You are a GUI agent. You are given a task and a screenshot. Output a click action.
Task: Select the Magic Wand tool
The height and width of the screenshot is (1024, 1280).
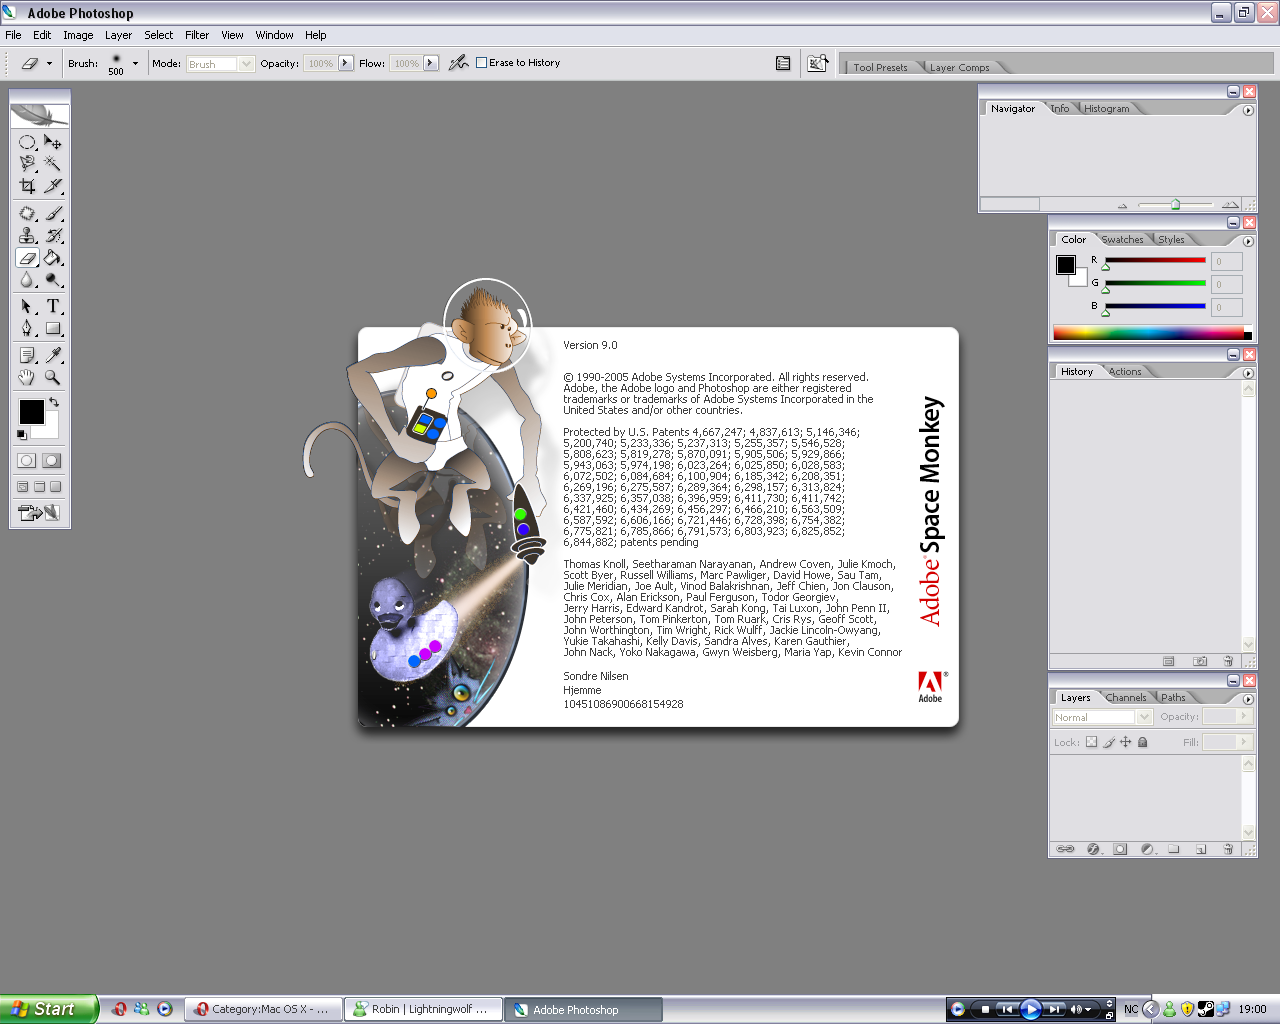53,163
